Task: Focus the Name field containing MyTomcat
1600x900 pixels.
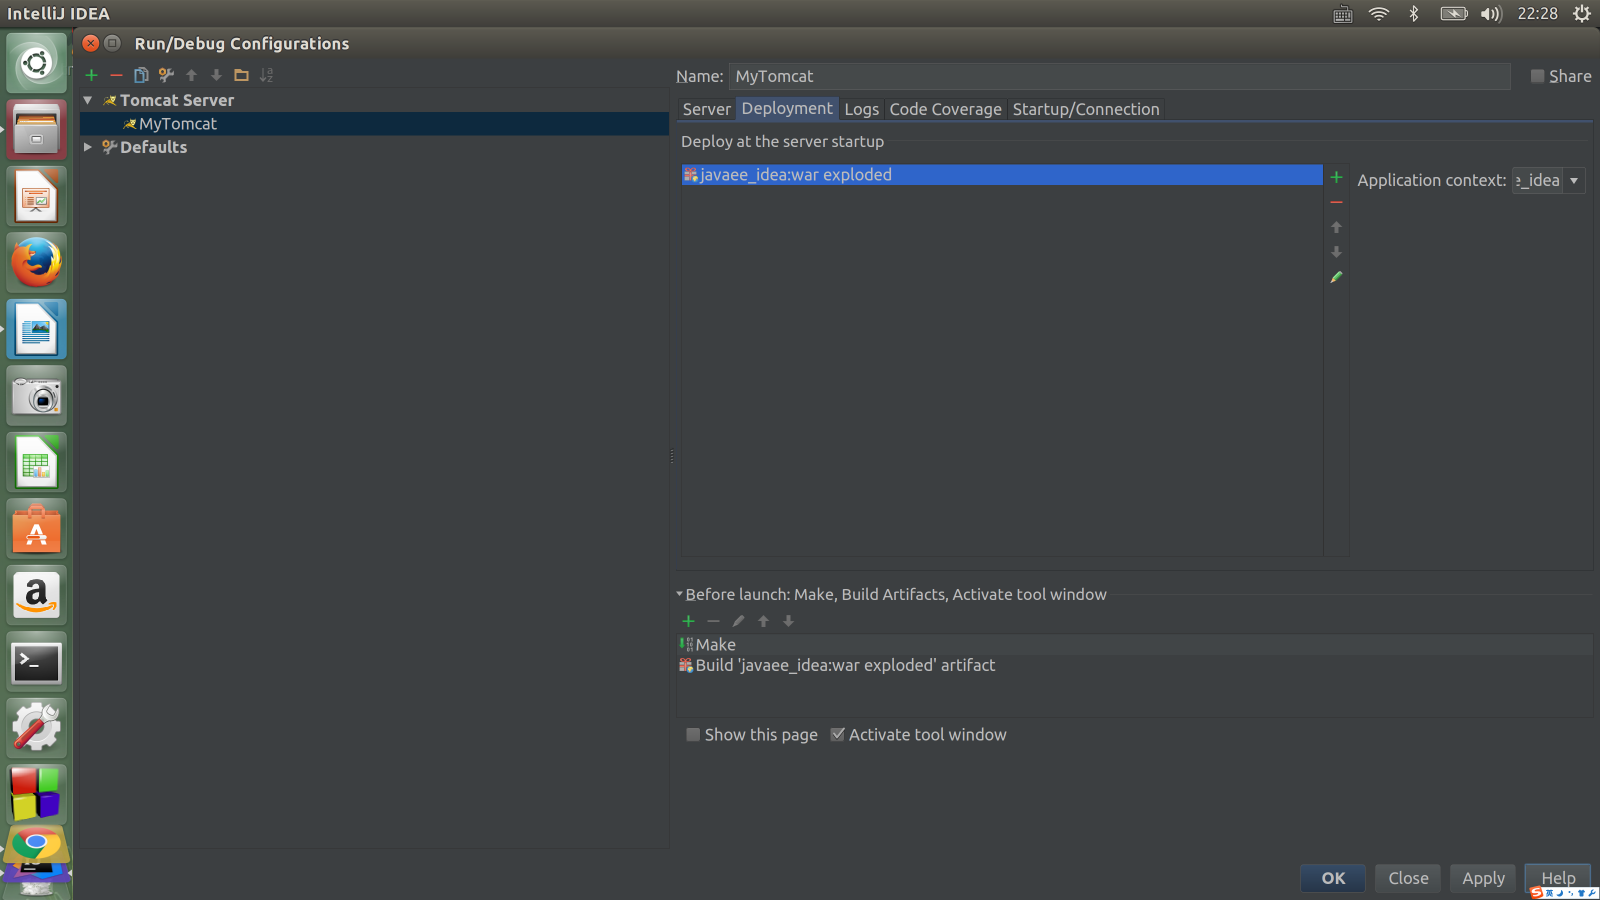Action: (1119, 76)
